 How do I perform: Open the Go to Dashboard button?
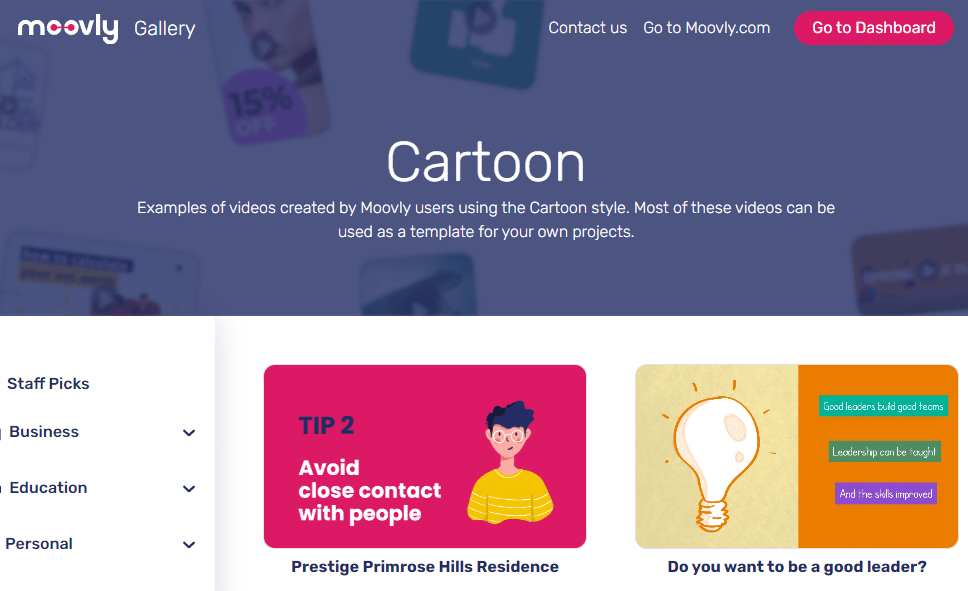[873, 28]
